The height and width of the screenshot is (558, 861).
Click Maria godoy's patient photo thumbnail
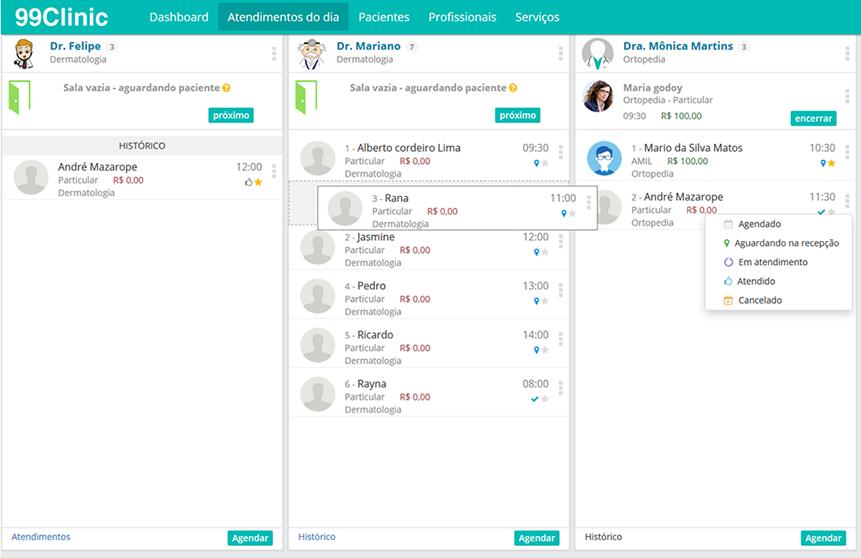[x=599, y=97]
